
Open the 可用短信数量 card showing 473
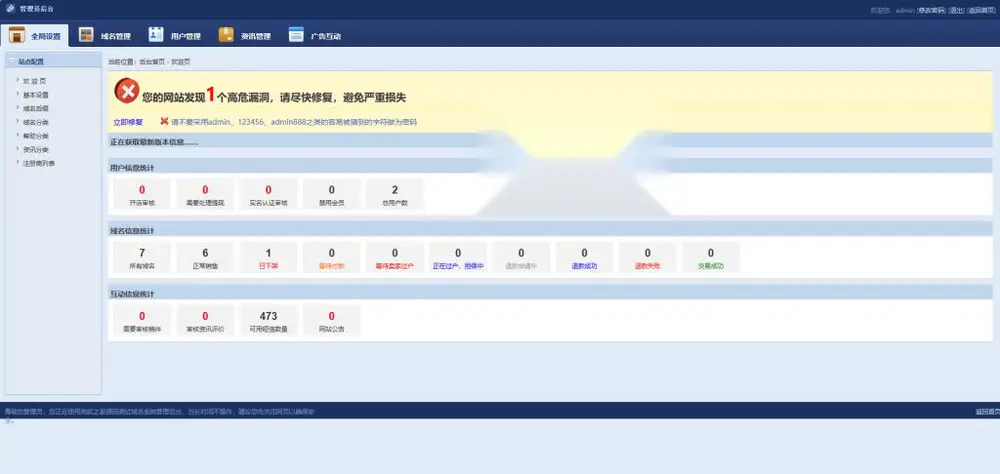click(x=268, y=320)
